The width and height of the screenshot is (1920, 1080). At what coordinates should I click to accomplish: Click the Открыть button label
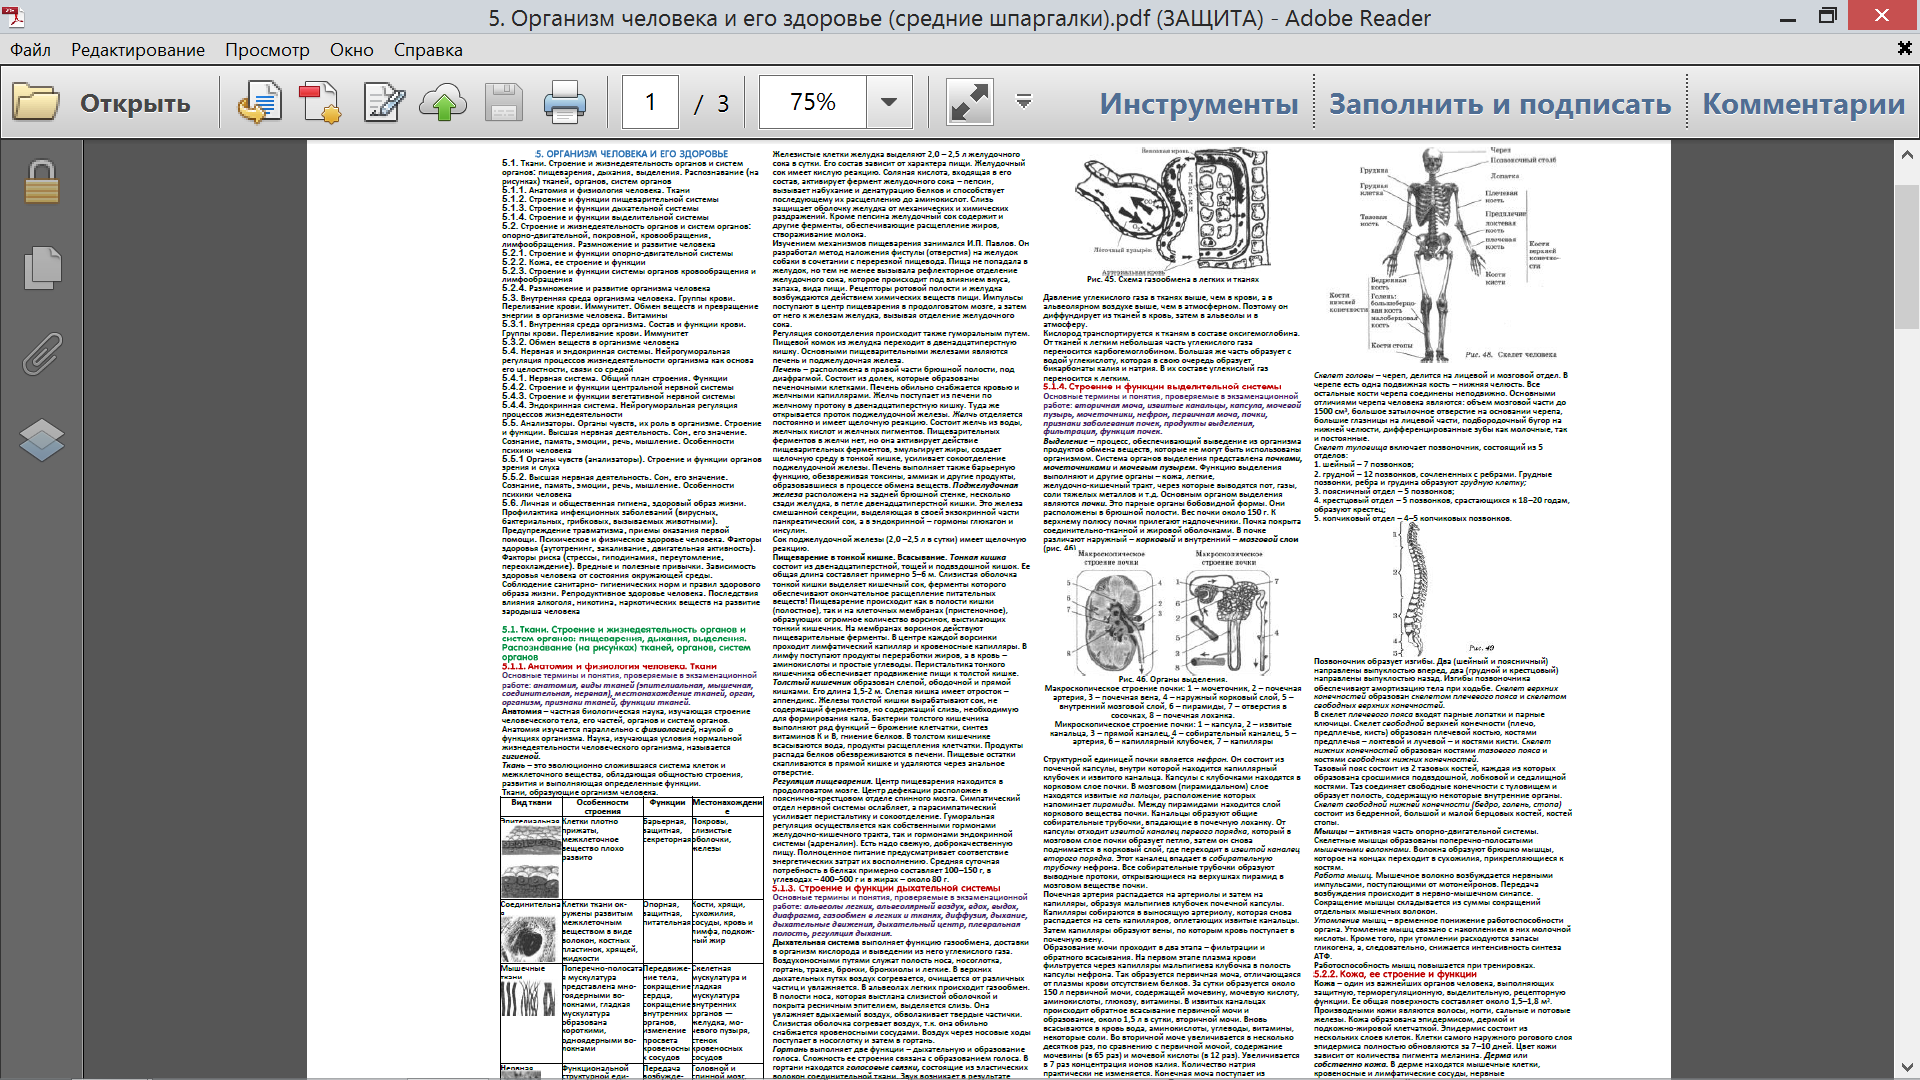click(x=135, y=104)
